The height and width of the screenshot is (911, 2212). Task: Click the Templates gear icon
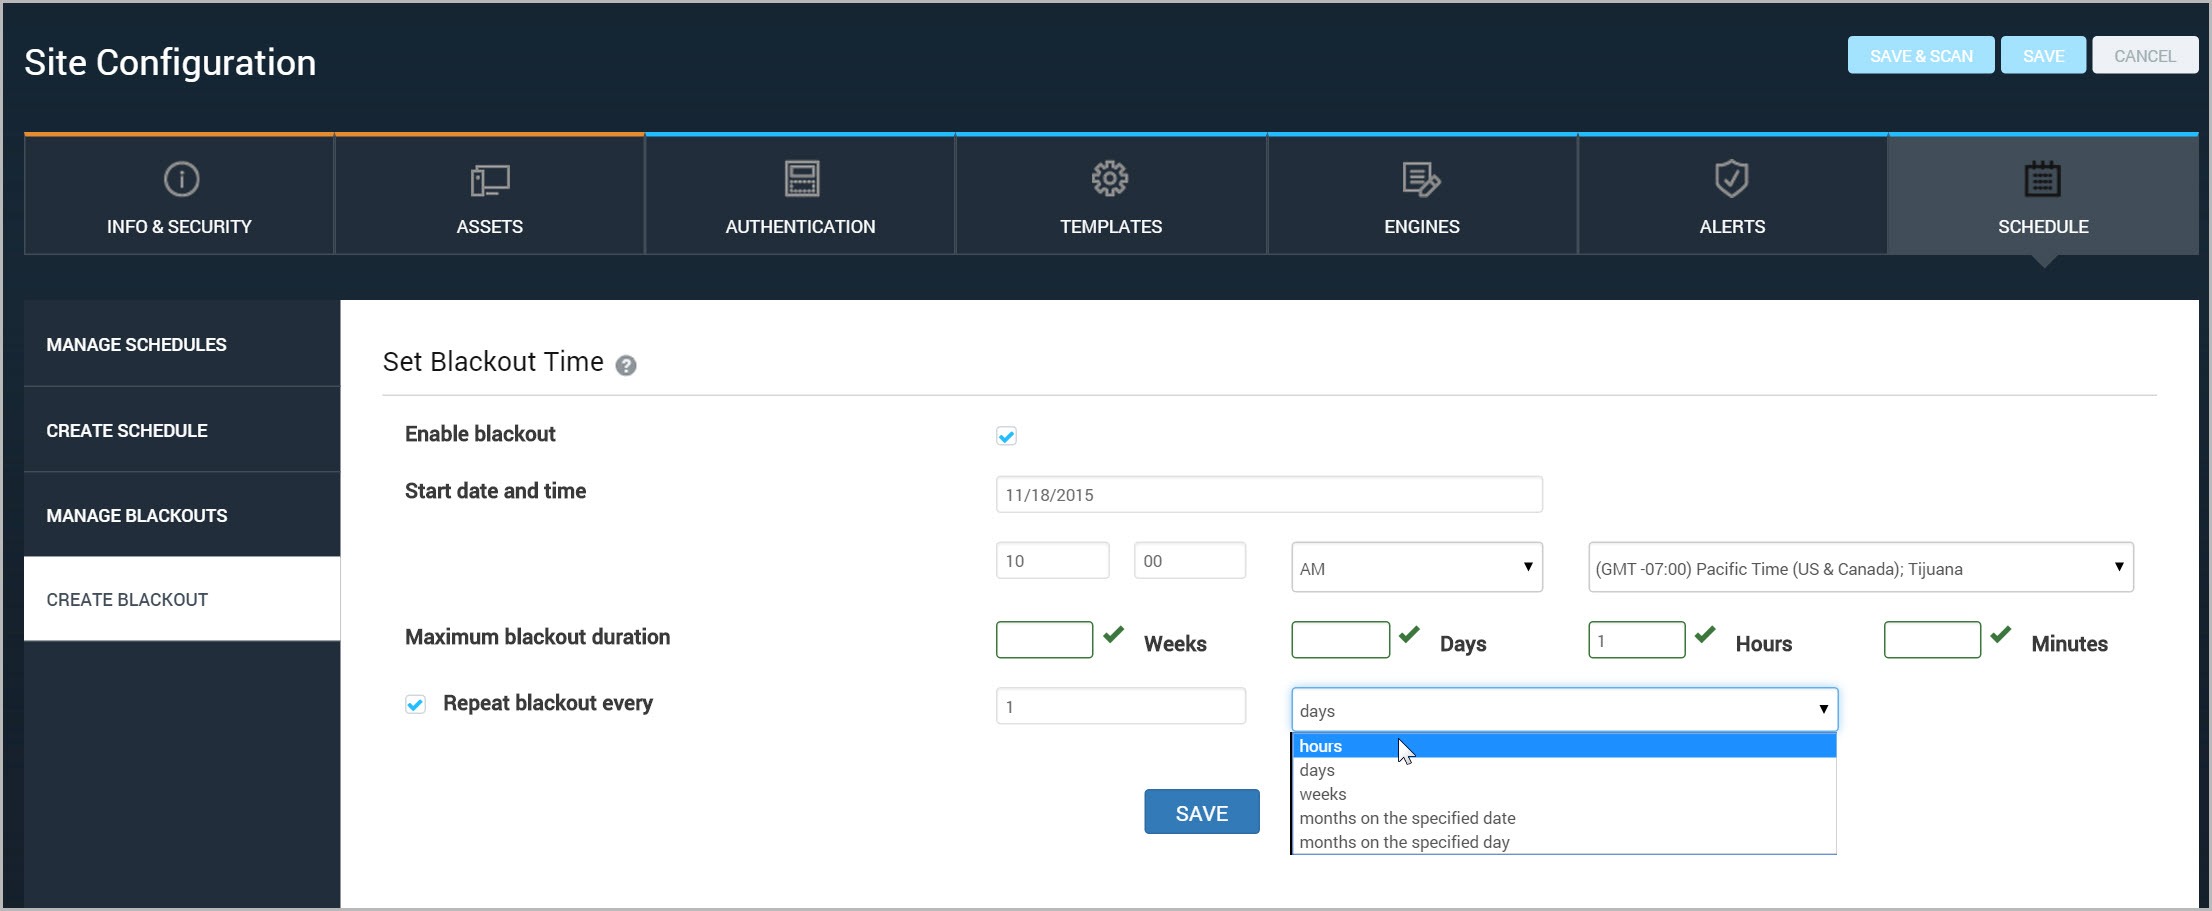tap(1110, 179)
